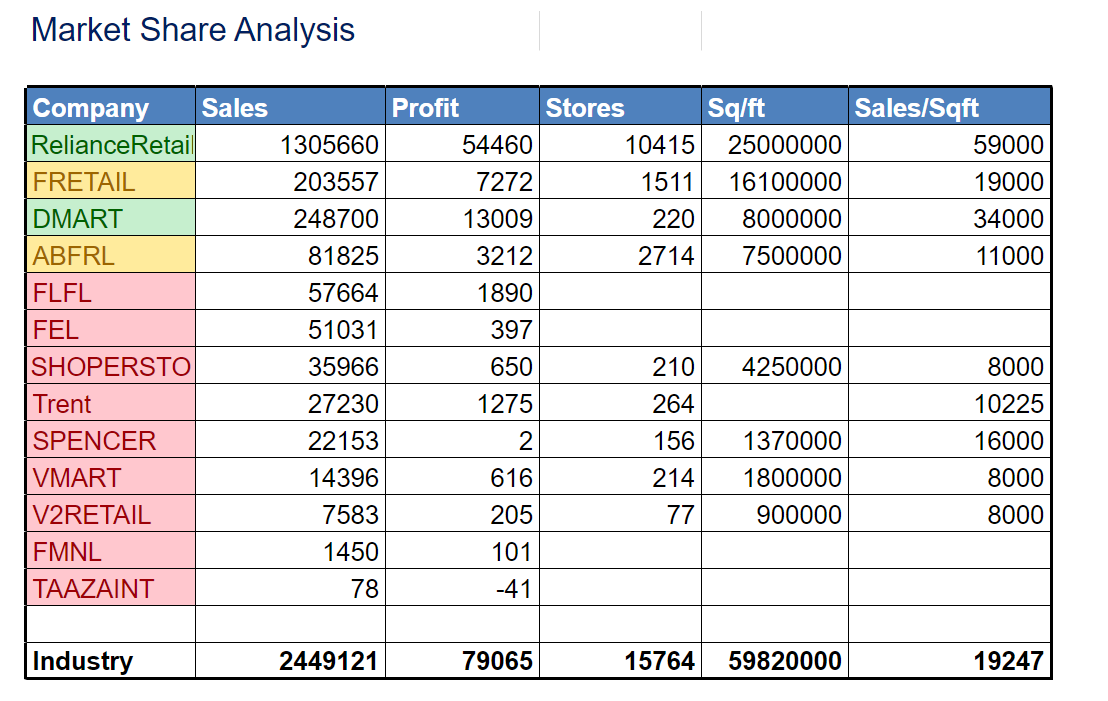The width and height of the screenshot is (1108, 701).
Task: Click industry Sales/Sqft value 19247
Action: click(1009, 661)
